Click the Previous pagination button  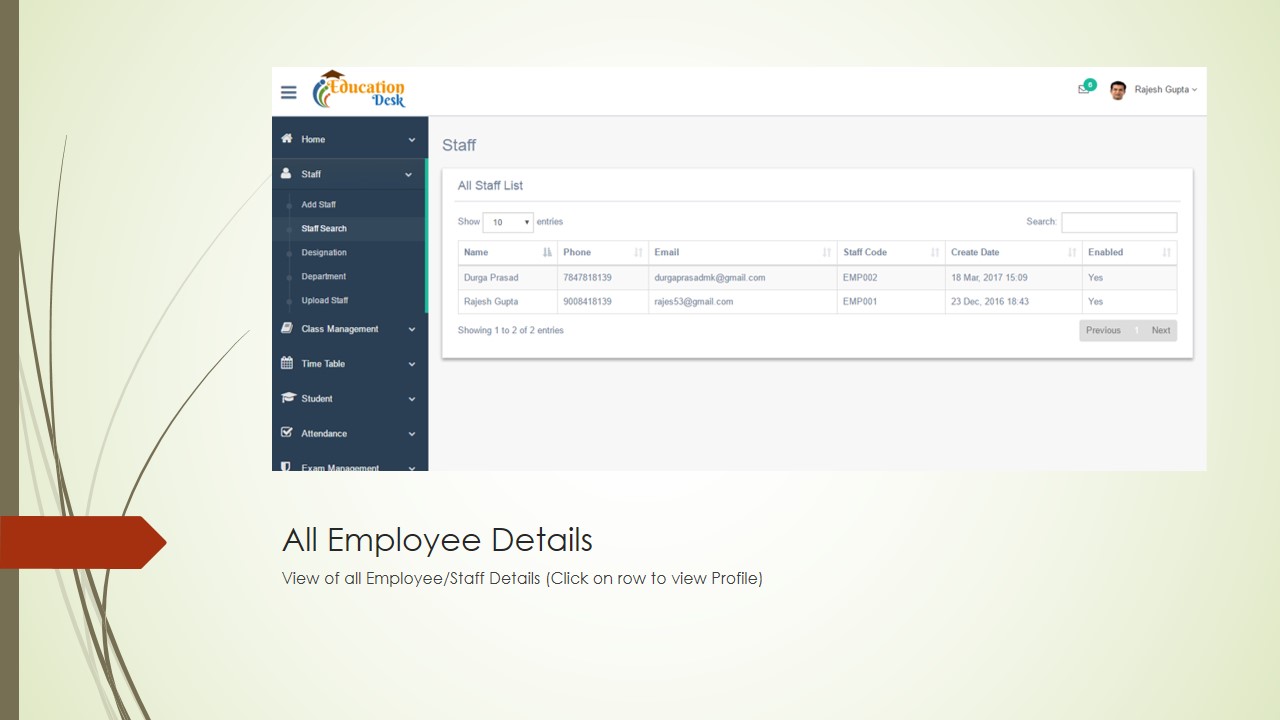(1103, 331)
